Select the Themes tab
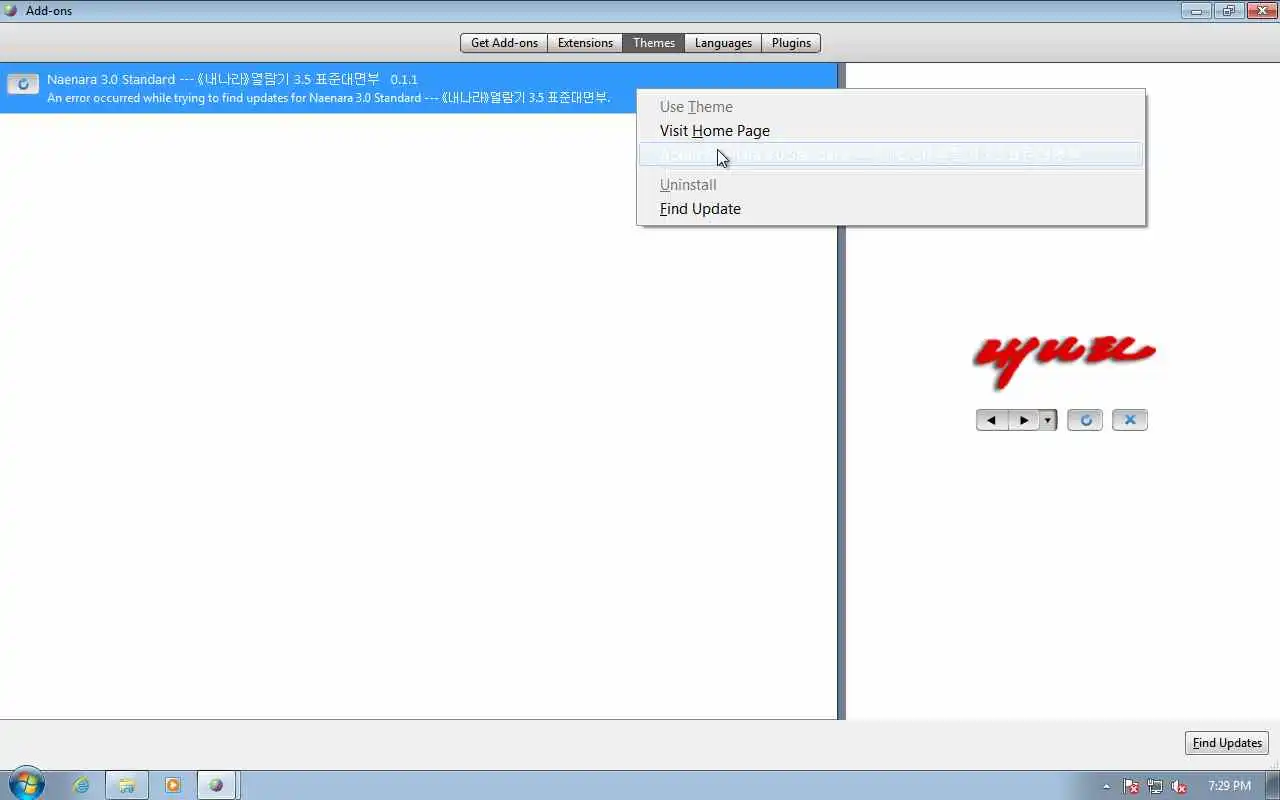 654,43
